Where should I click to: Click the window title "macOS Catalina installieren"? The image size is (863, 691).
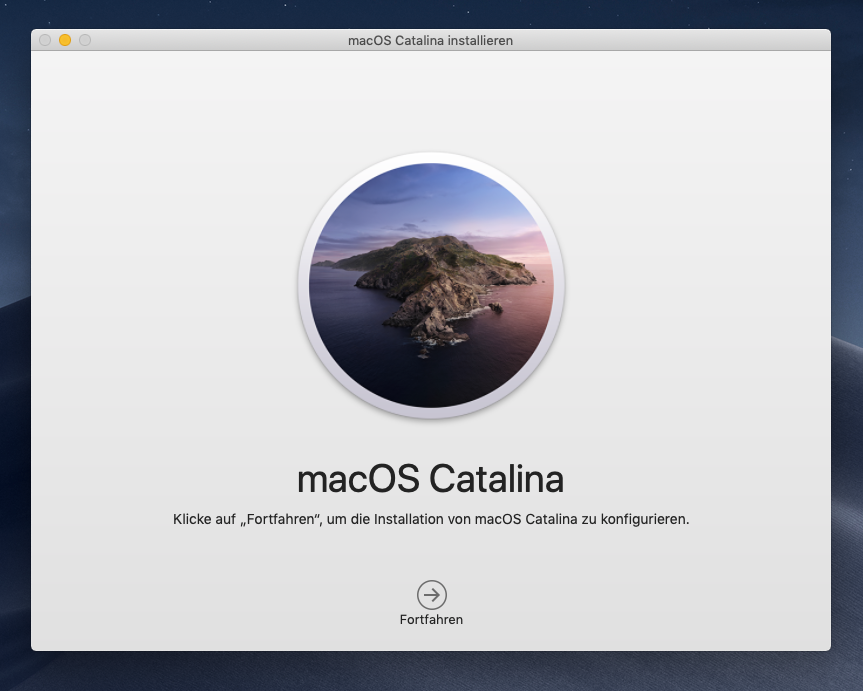[430, 41]
